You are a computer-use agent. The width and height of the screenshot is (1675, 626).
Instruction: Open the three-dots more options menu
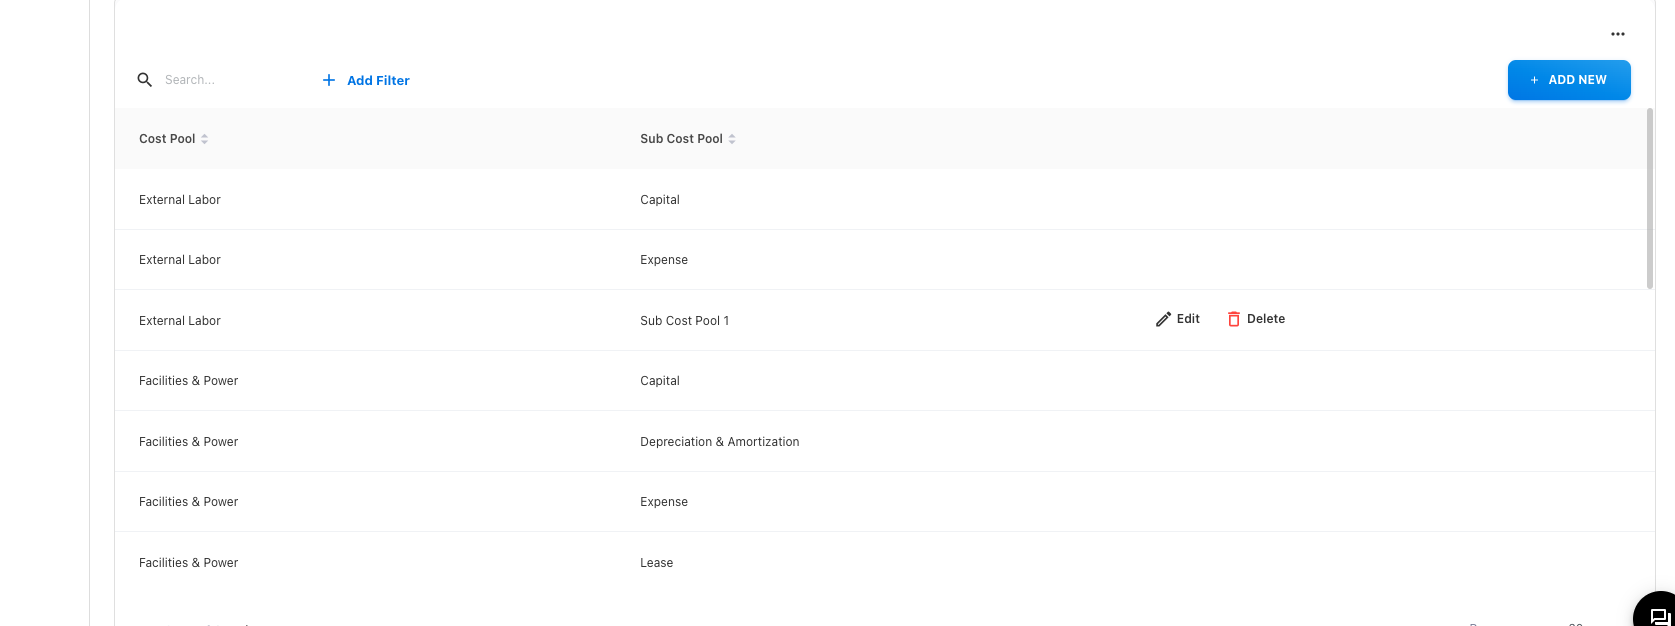[1617, 34]
